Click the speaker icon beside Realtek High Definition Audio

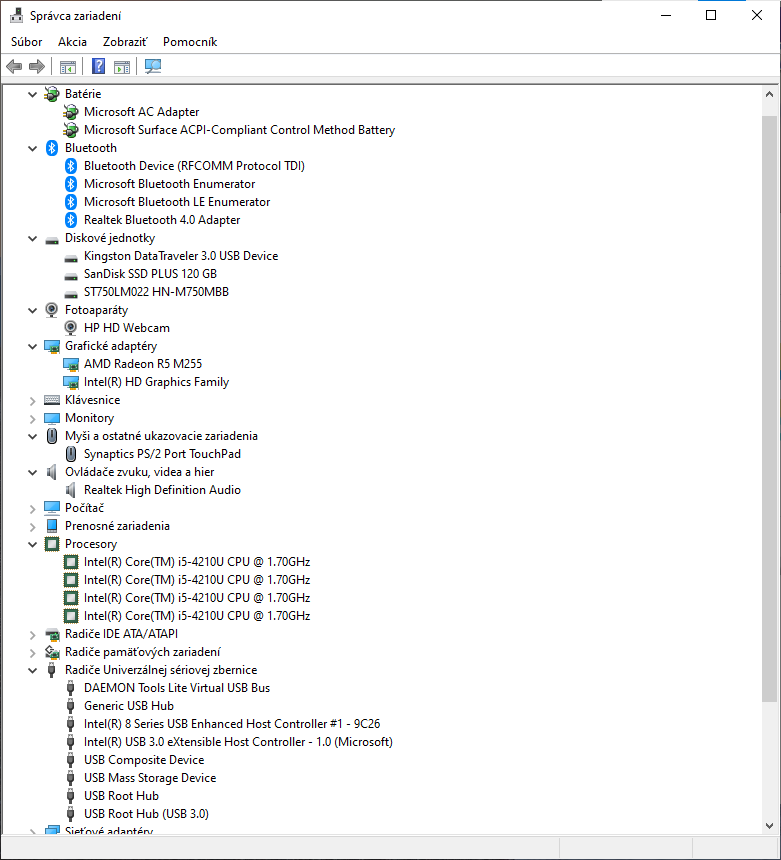[71, 490]
